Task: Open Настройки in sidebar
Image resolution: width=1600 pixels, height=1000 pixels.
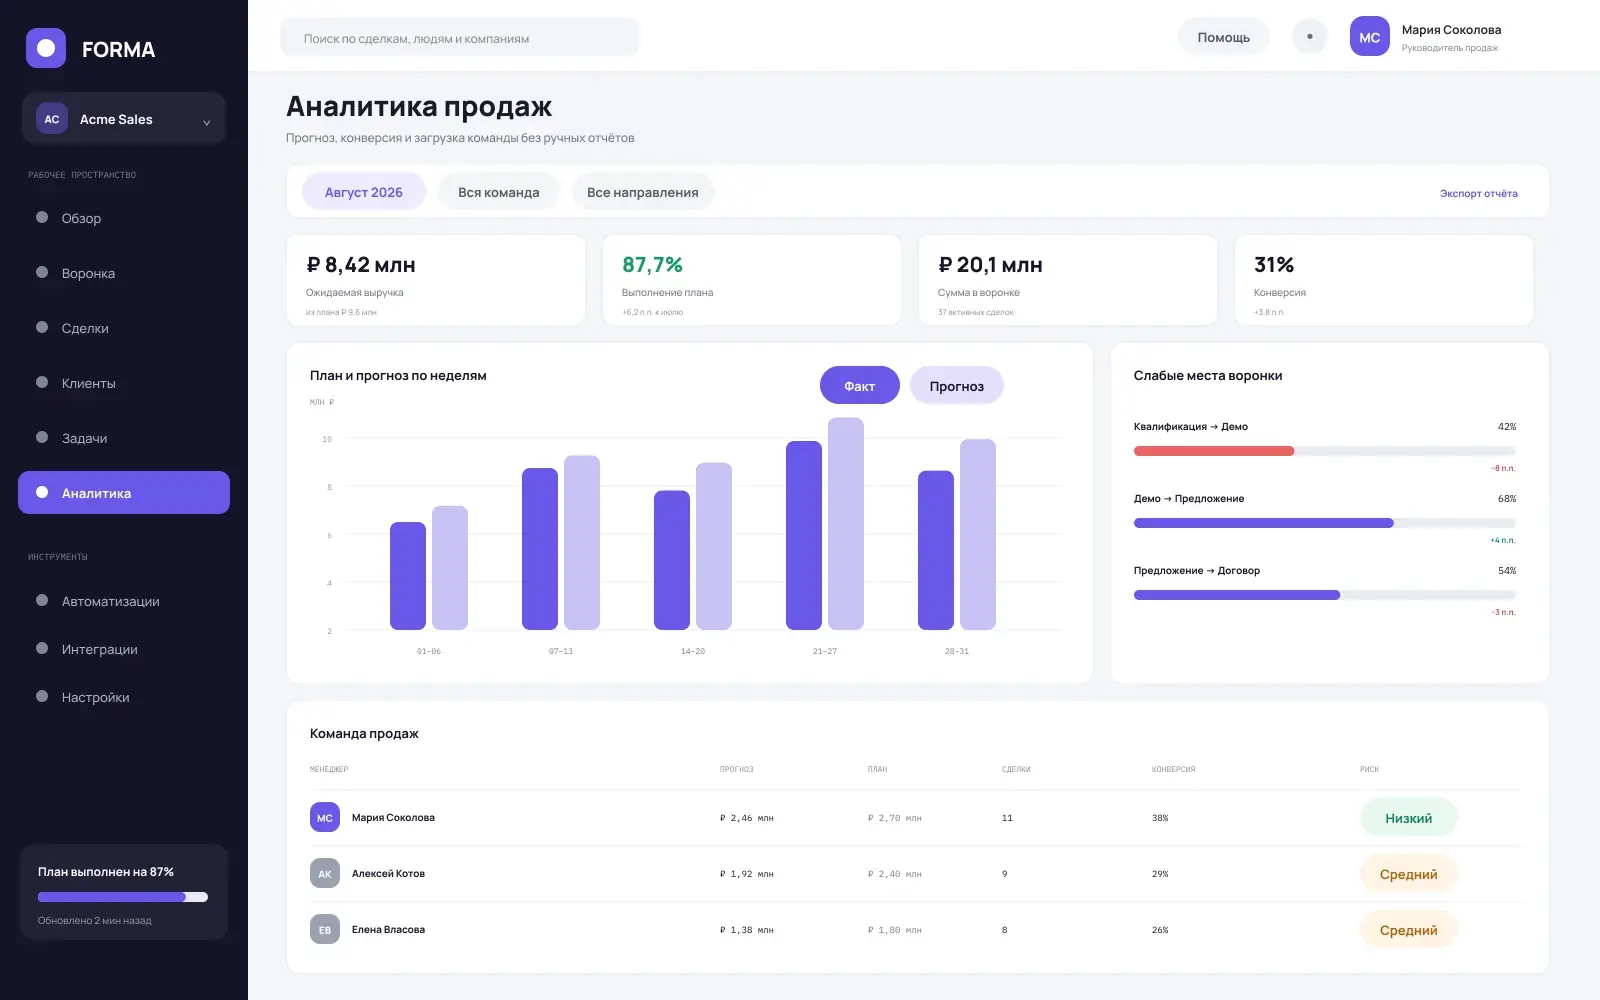Action: [x=124, y=697]
